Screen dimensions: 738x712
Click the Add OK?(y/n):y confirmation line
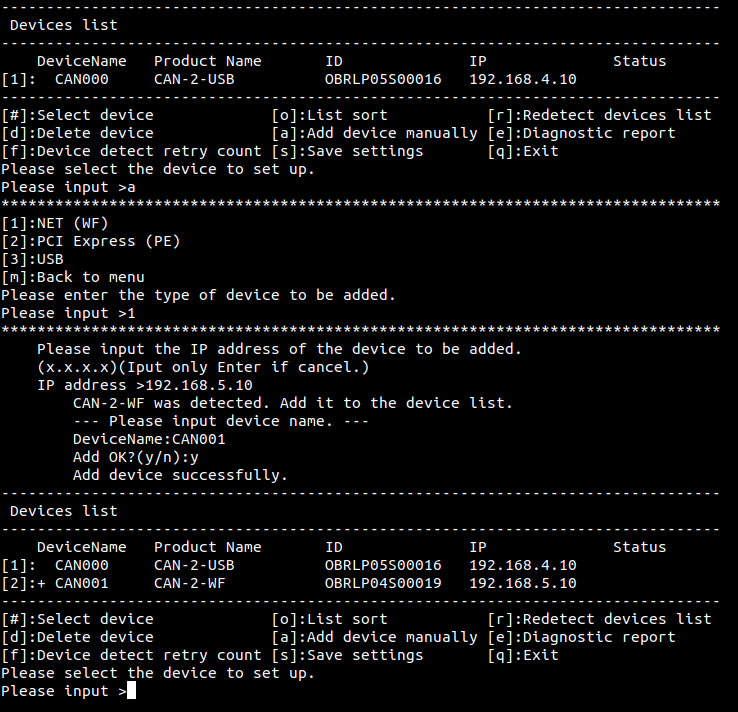point(136,457)
